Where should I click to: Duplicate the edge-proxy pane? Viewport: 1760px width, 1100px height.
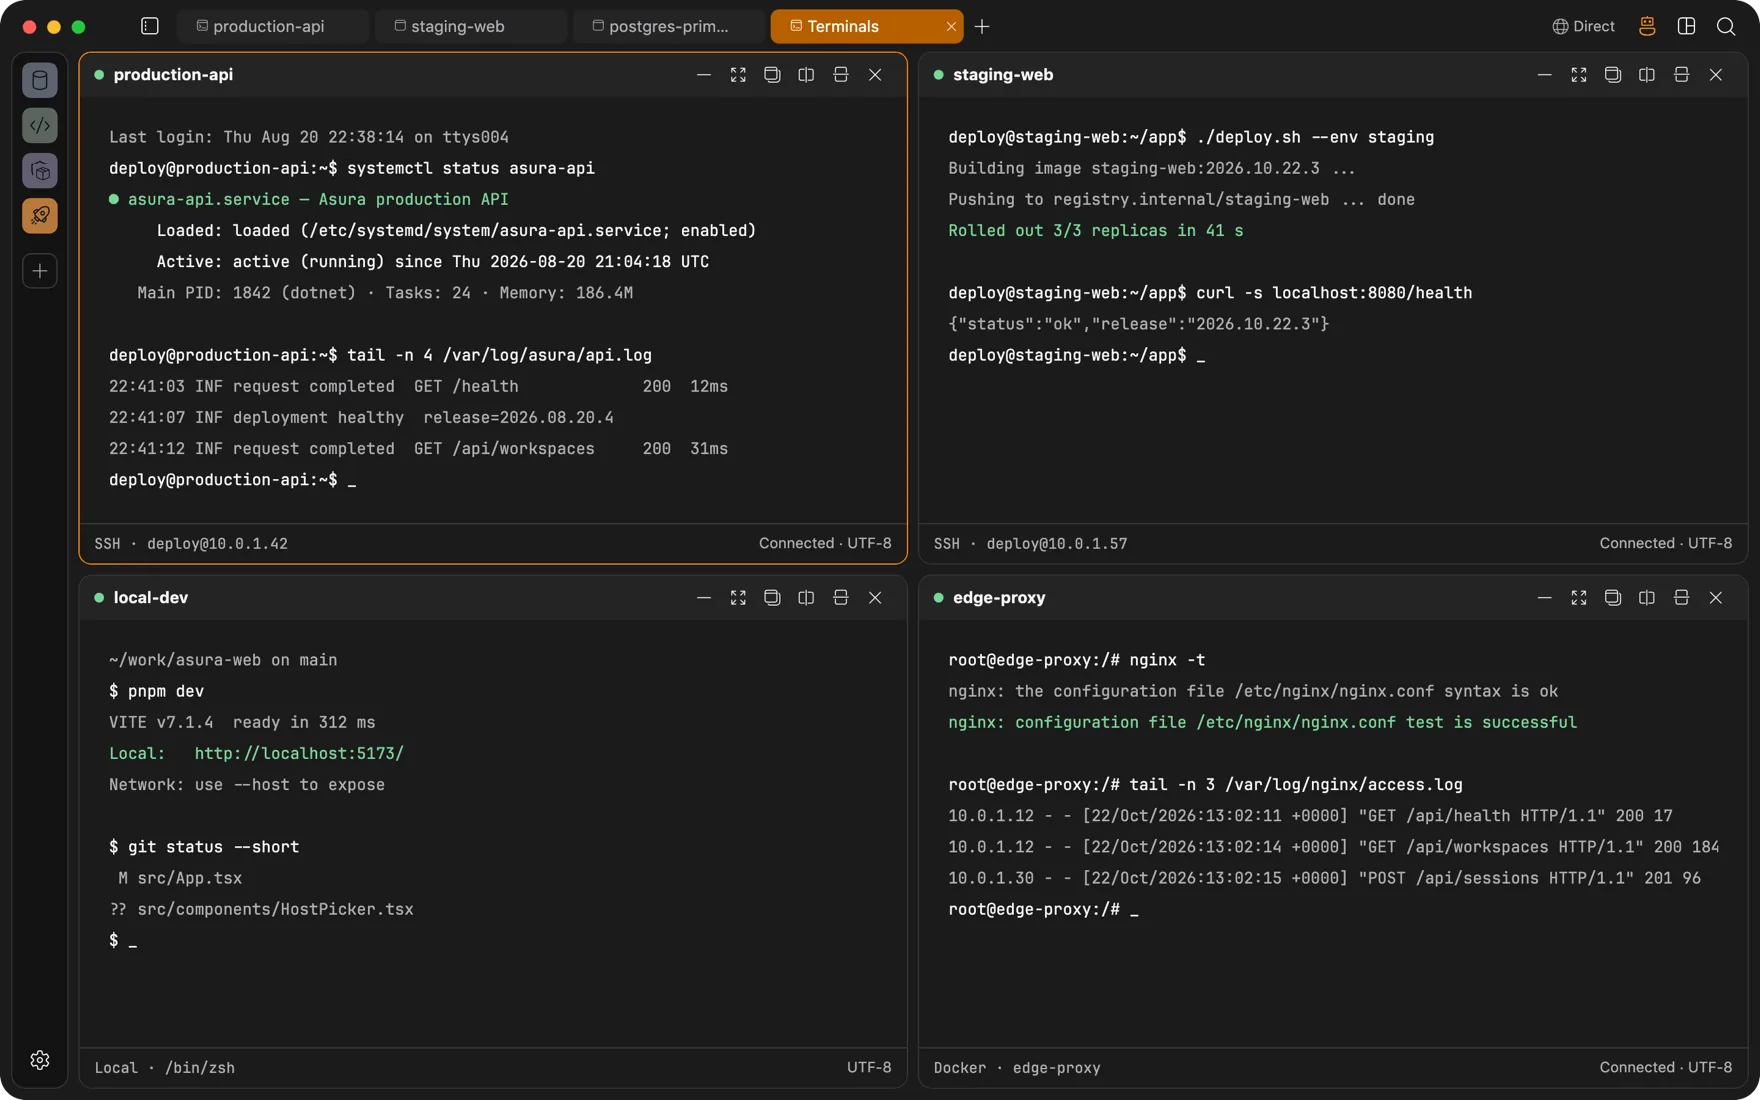pos(1613,598)
